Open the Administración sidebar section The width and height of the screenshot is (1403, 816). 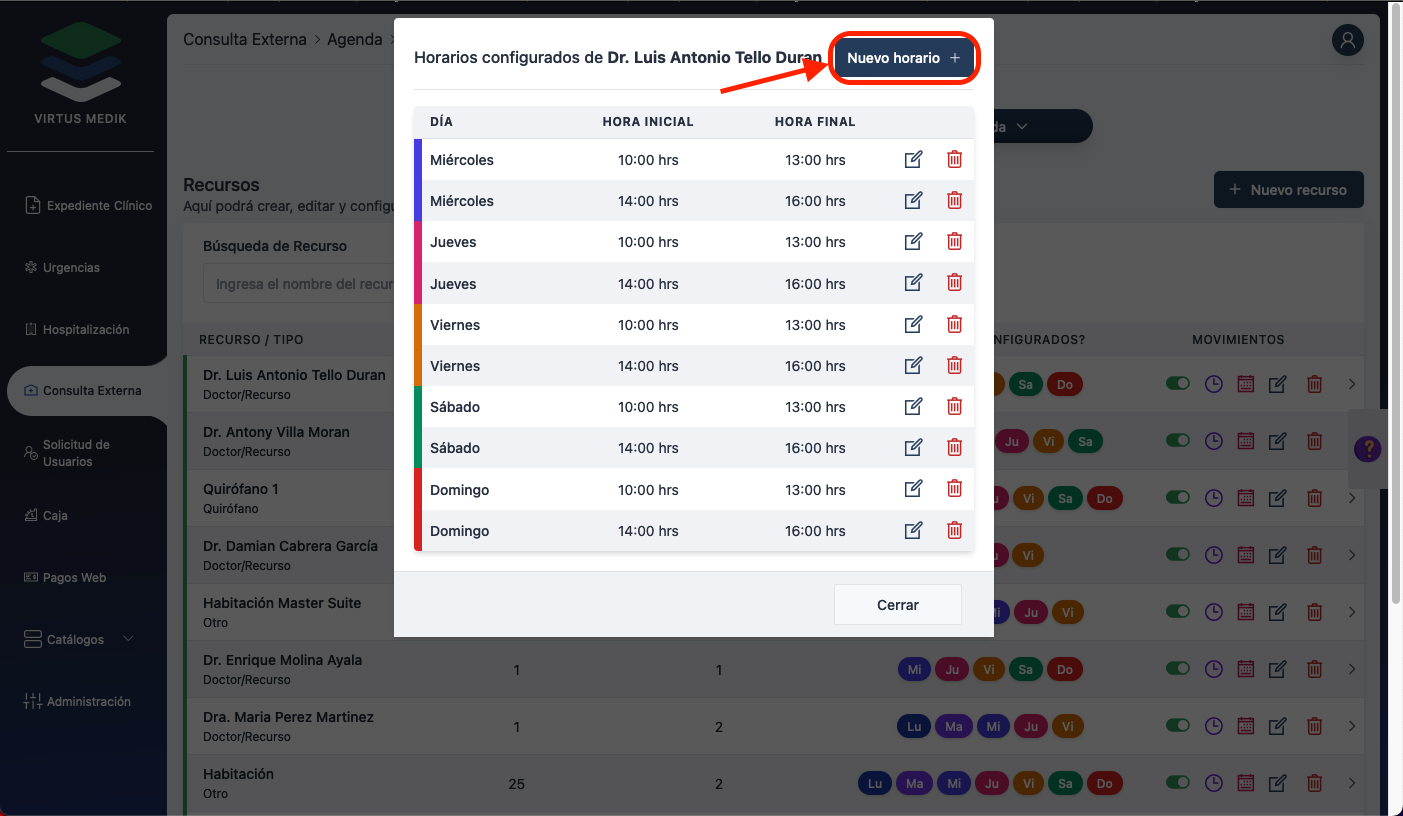tap(88, 701)
